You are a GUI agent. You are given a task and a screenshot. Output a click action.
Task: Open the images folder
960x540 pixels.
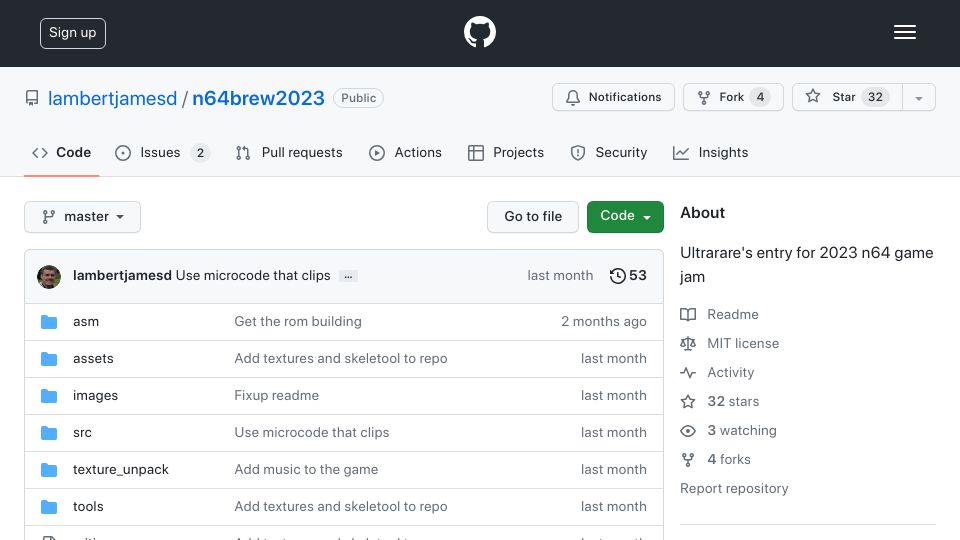[96, 396]
